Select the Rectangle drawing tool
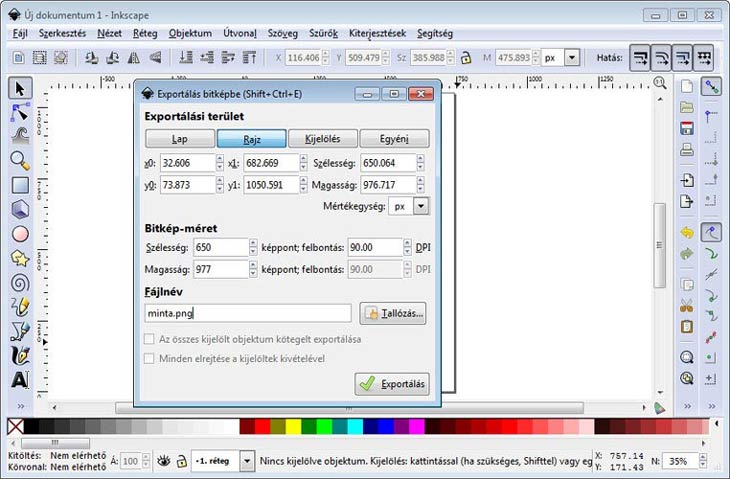This screenshot has width=730, height=479. click(x=20, y=185)
